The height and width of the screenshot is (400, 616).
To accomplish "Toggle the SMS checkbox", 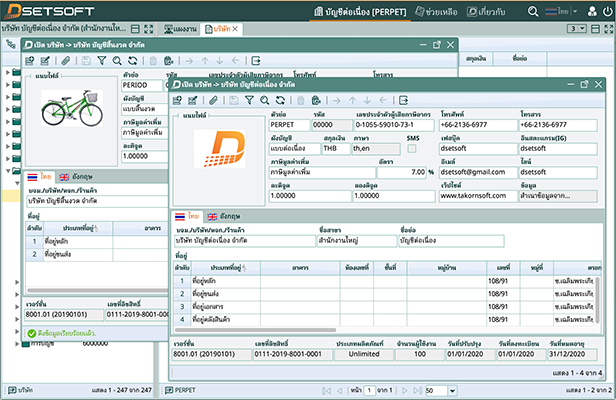I will click(x=411, y=148).
